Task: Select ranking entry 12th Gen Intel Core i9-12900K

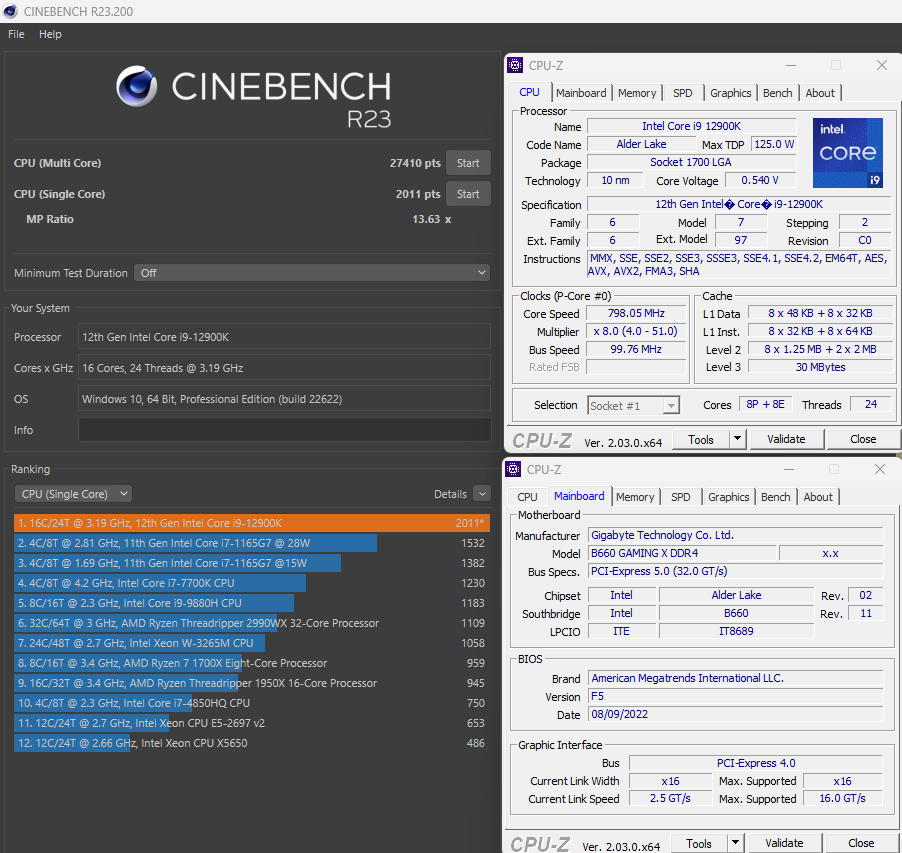Action: point(251,523)
